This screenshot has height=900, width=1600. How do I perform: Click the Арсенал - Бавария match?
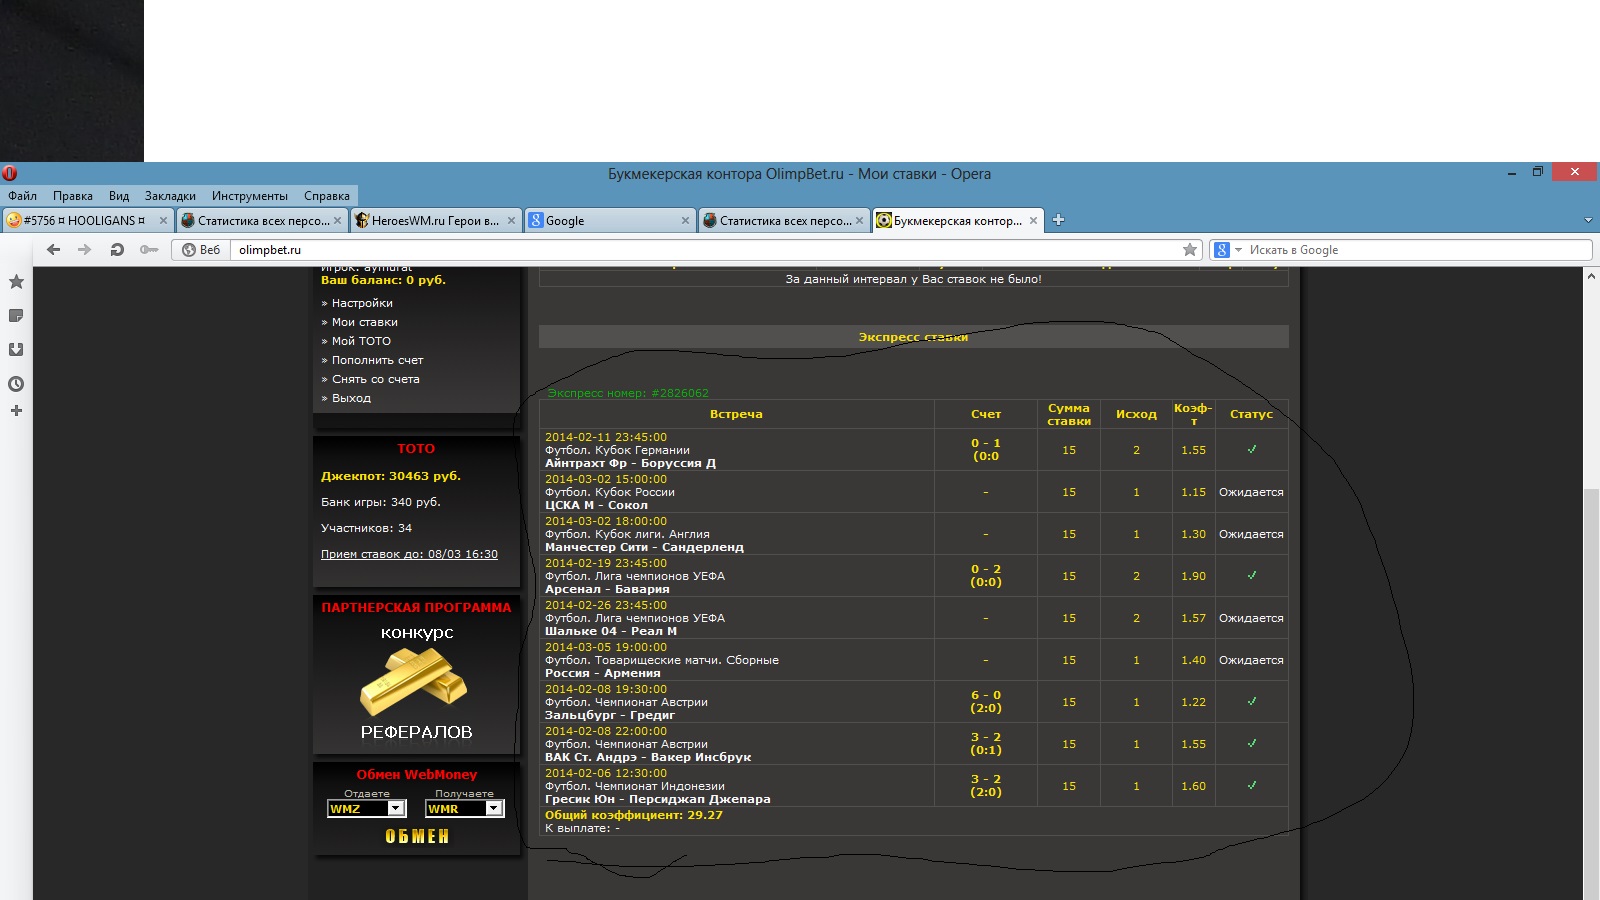click(607, 589)
